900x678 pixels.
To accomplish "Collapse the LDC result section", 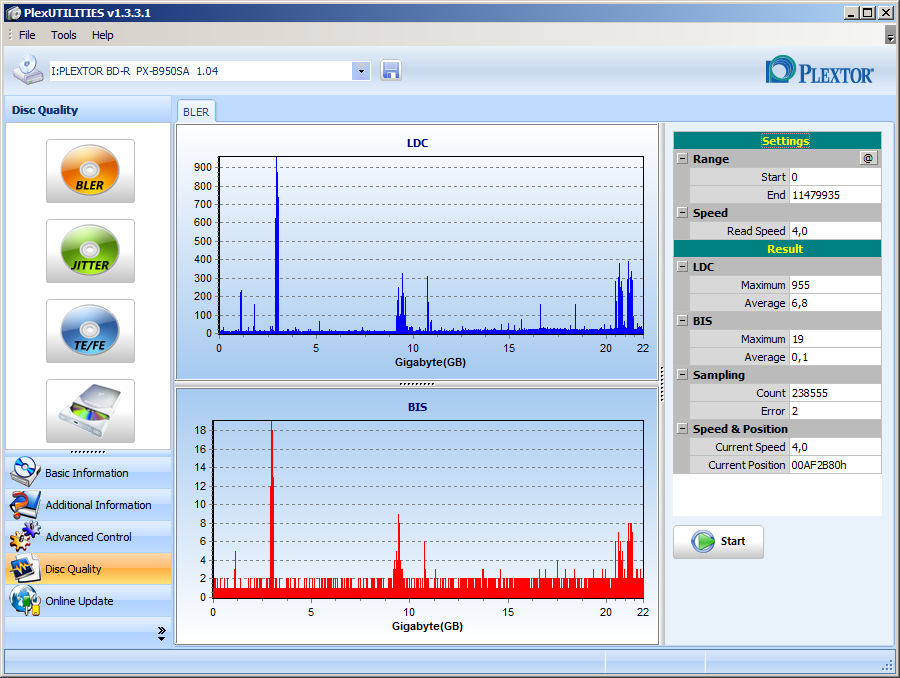I will tap(682, 266).
